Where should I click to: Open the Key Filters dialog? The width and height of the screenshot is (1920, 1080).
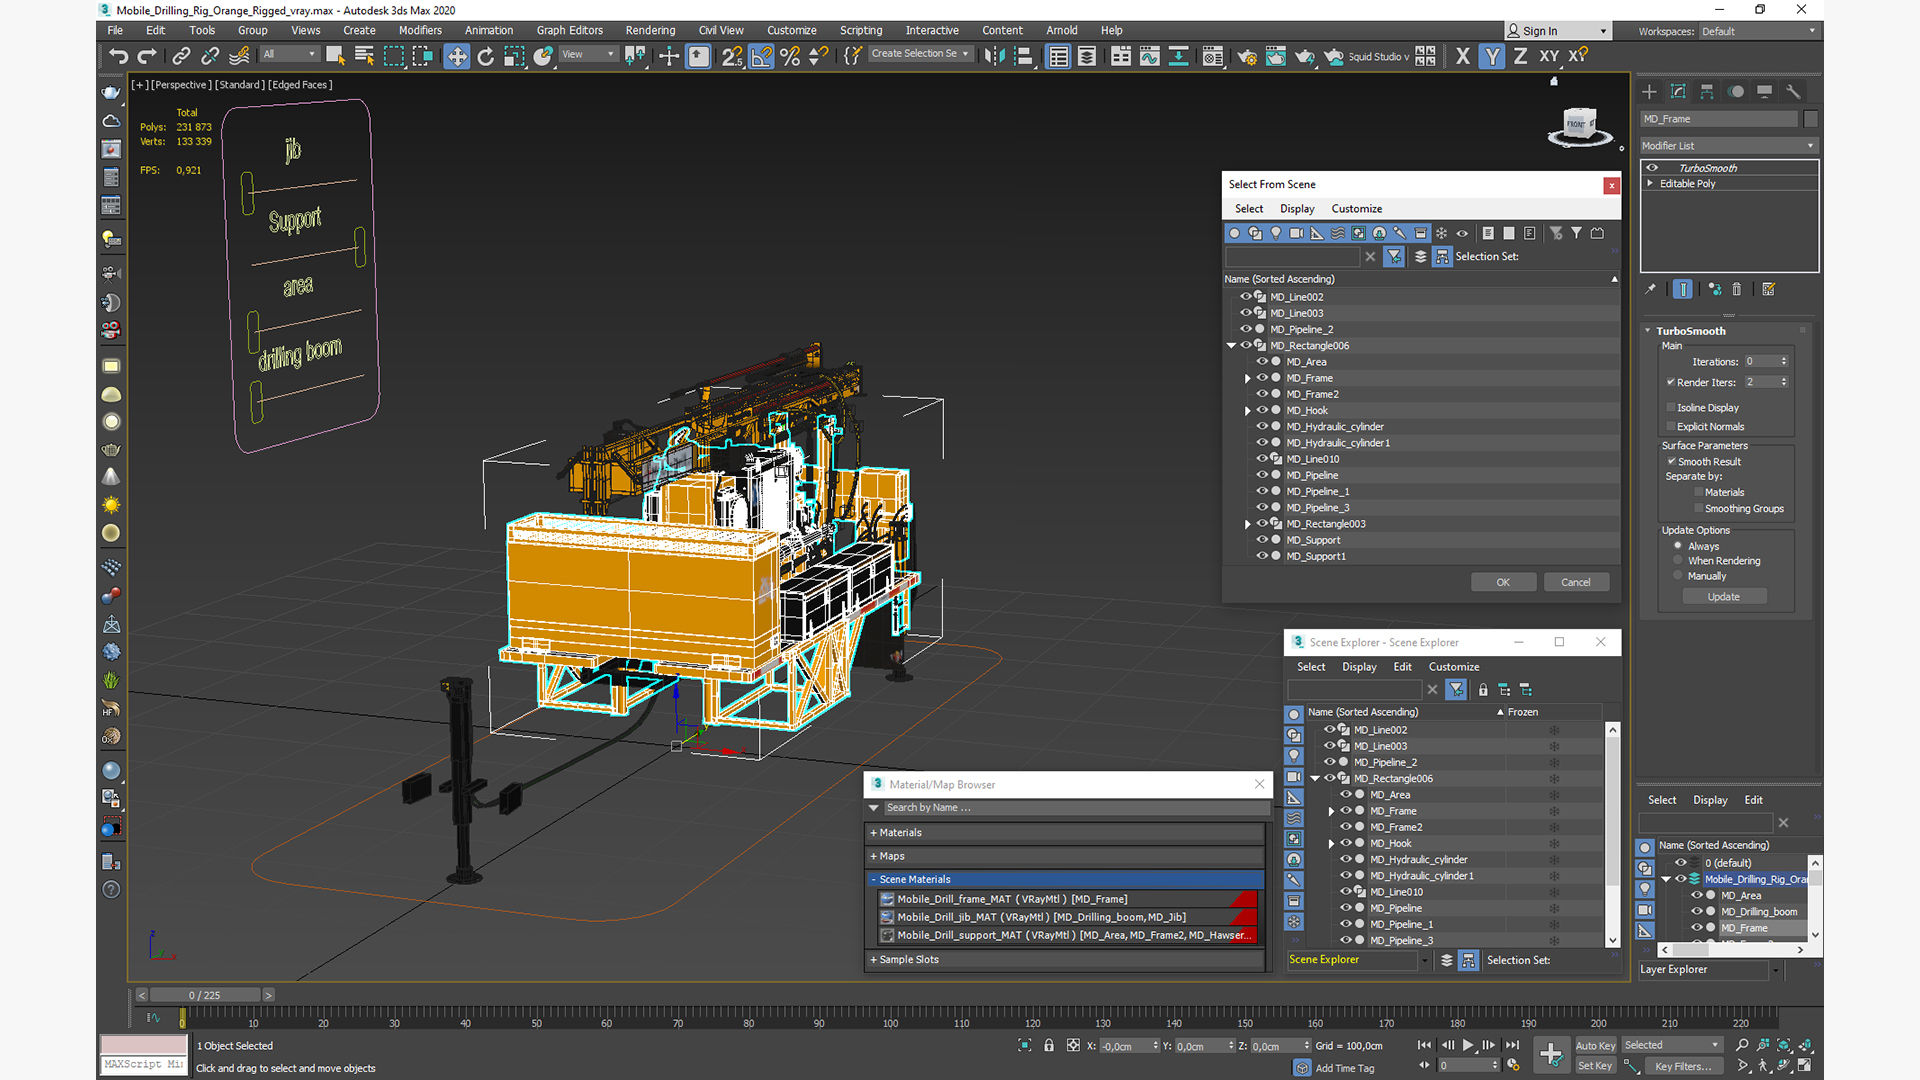pos(1683,1066)
